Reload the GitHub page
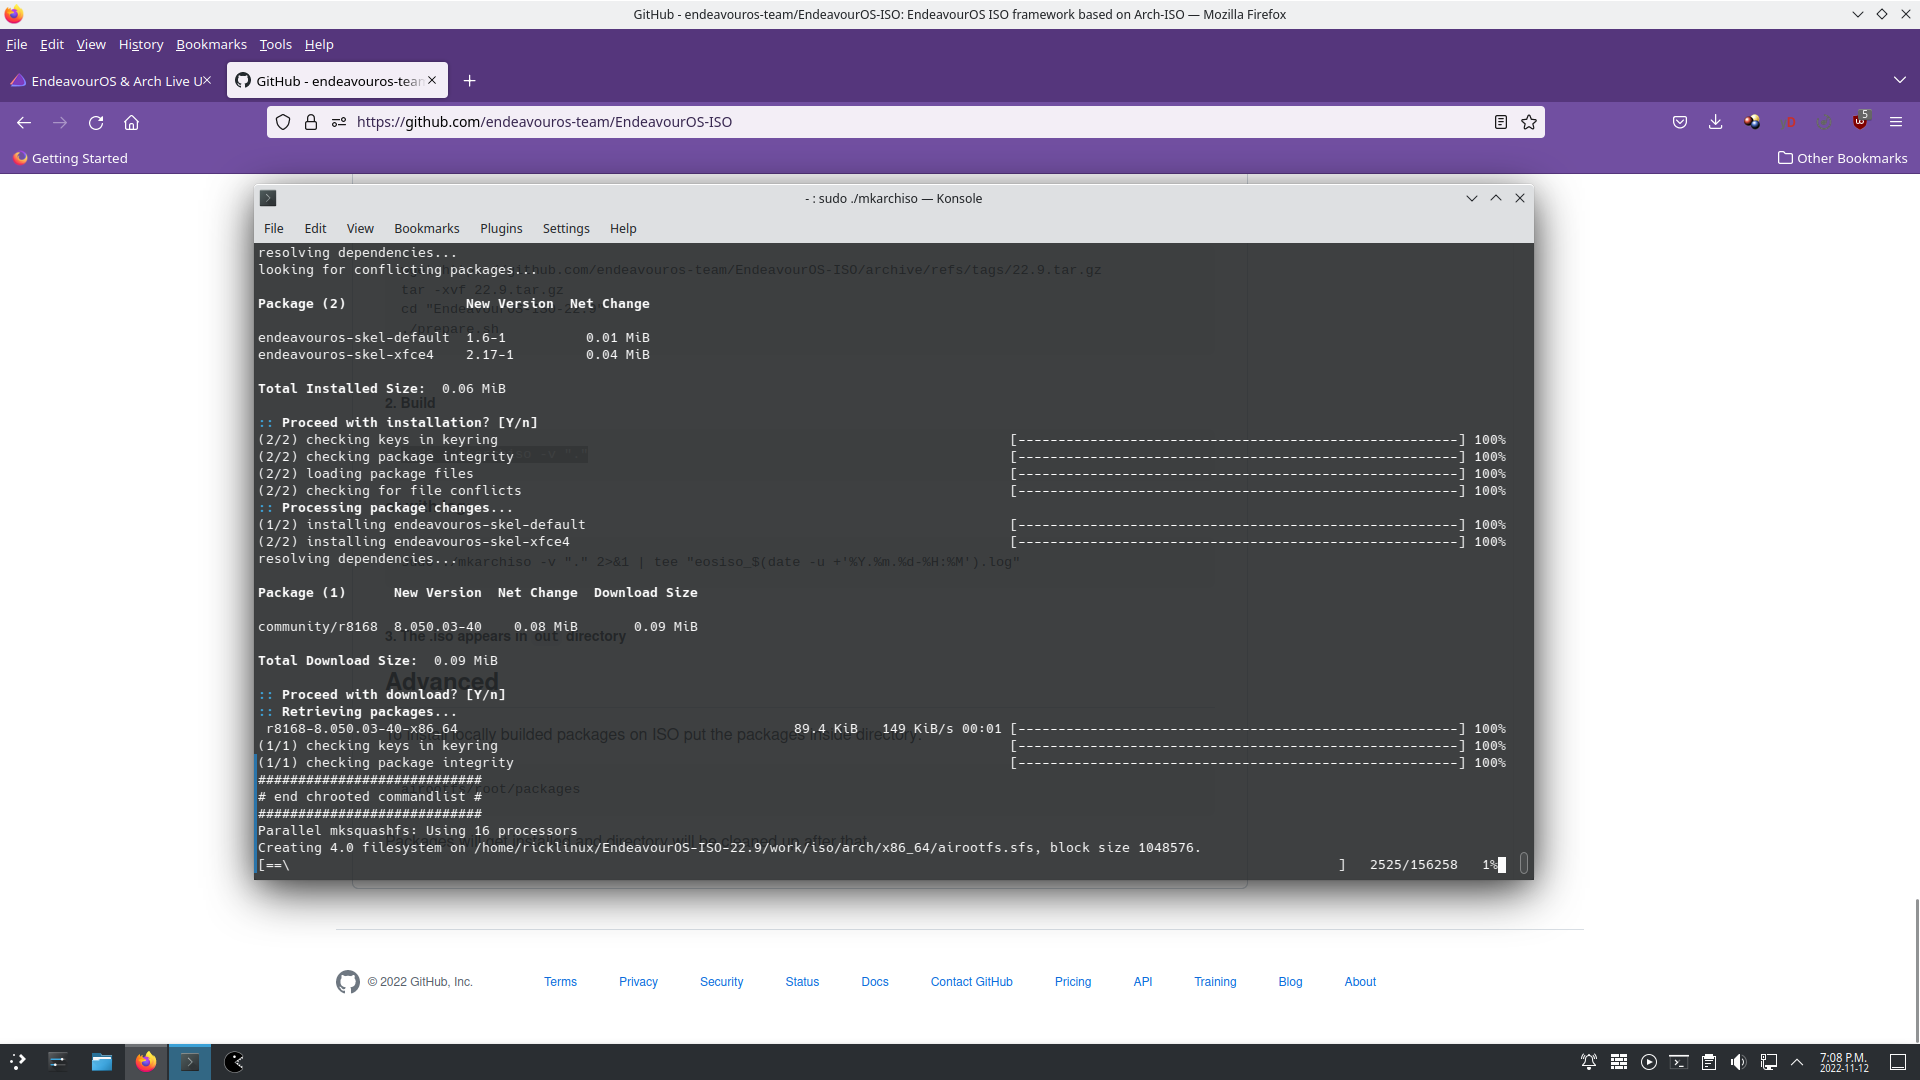 [96, 122]
